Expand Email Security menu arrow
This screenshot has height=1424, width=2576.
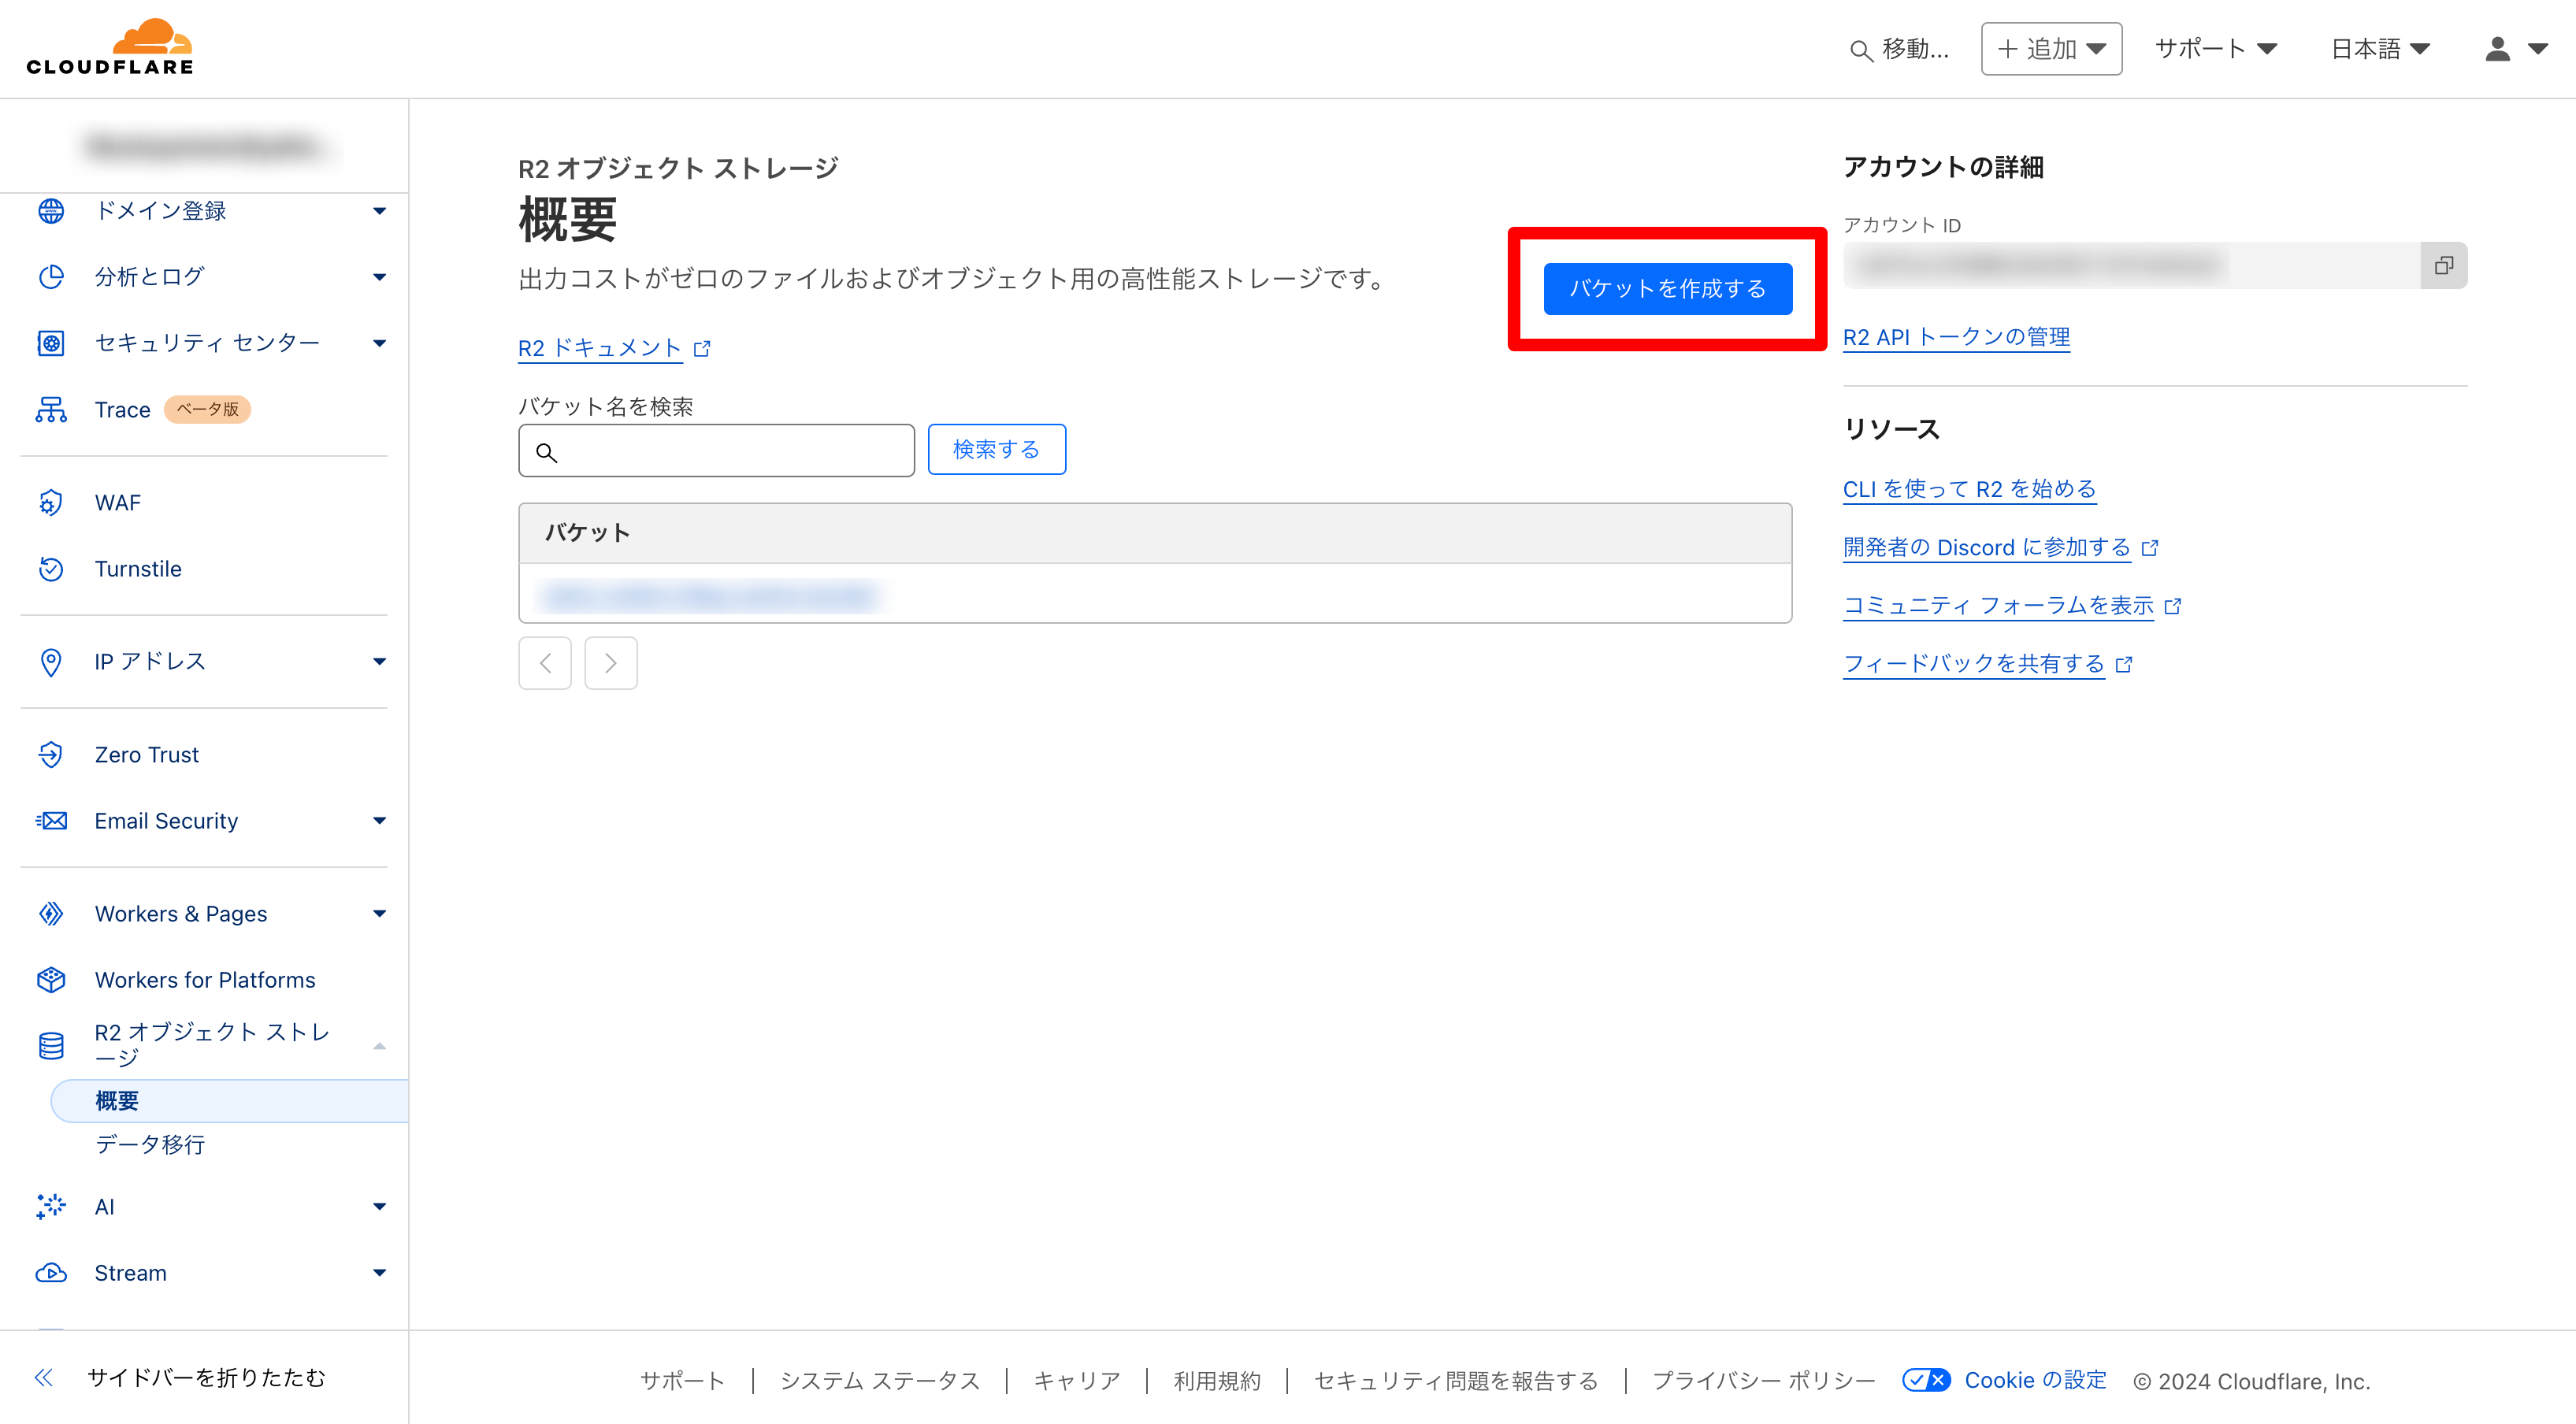379,821
